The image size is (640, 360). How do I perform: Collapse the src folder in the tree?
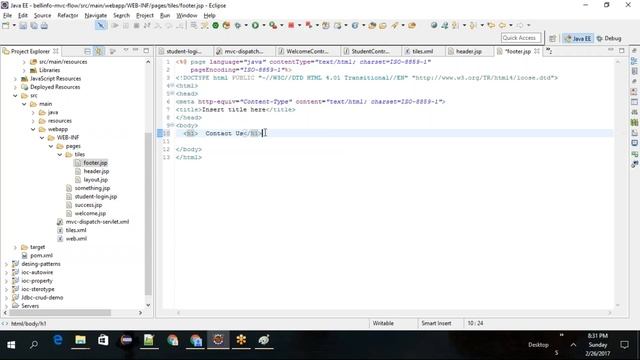click(x=15, y=96)
